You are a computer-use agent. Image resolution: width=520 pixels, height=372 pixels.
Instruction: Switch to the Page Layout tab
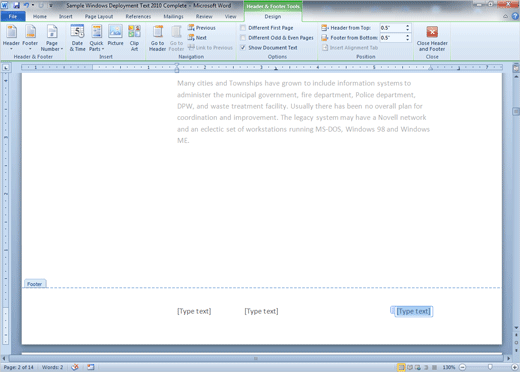point(99,16)
